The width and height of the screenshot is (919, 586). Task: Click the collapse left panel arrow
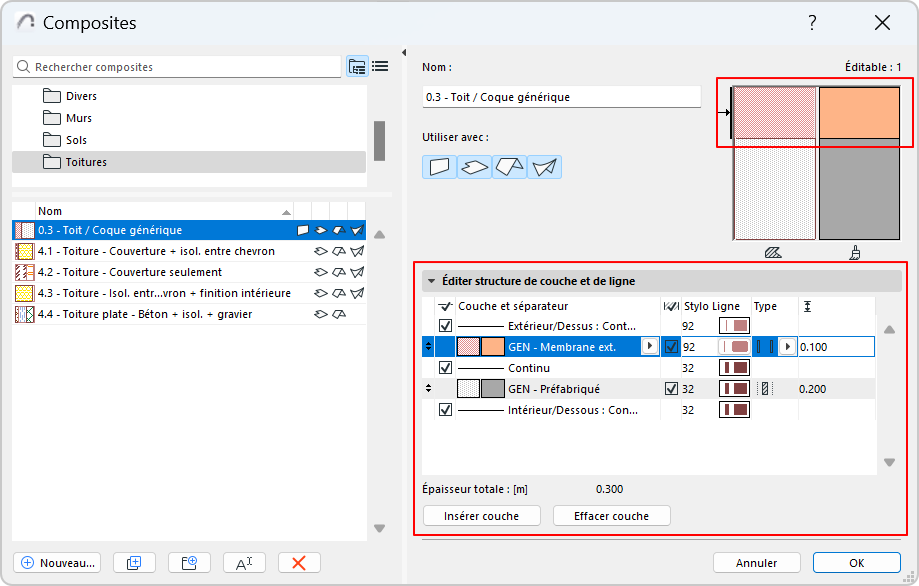pos(404,53)
